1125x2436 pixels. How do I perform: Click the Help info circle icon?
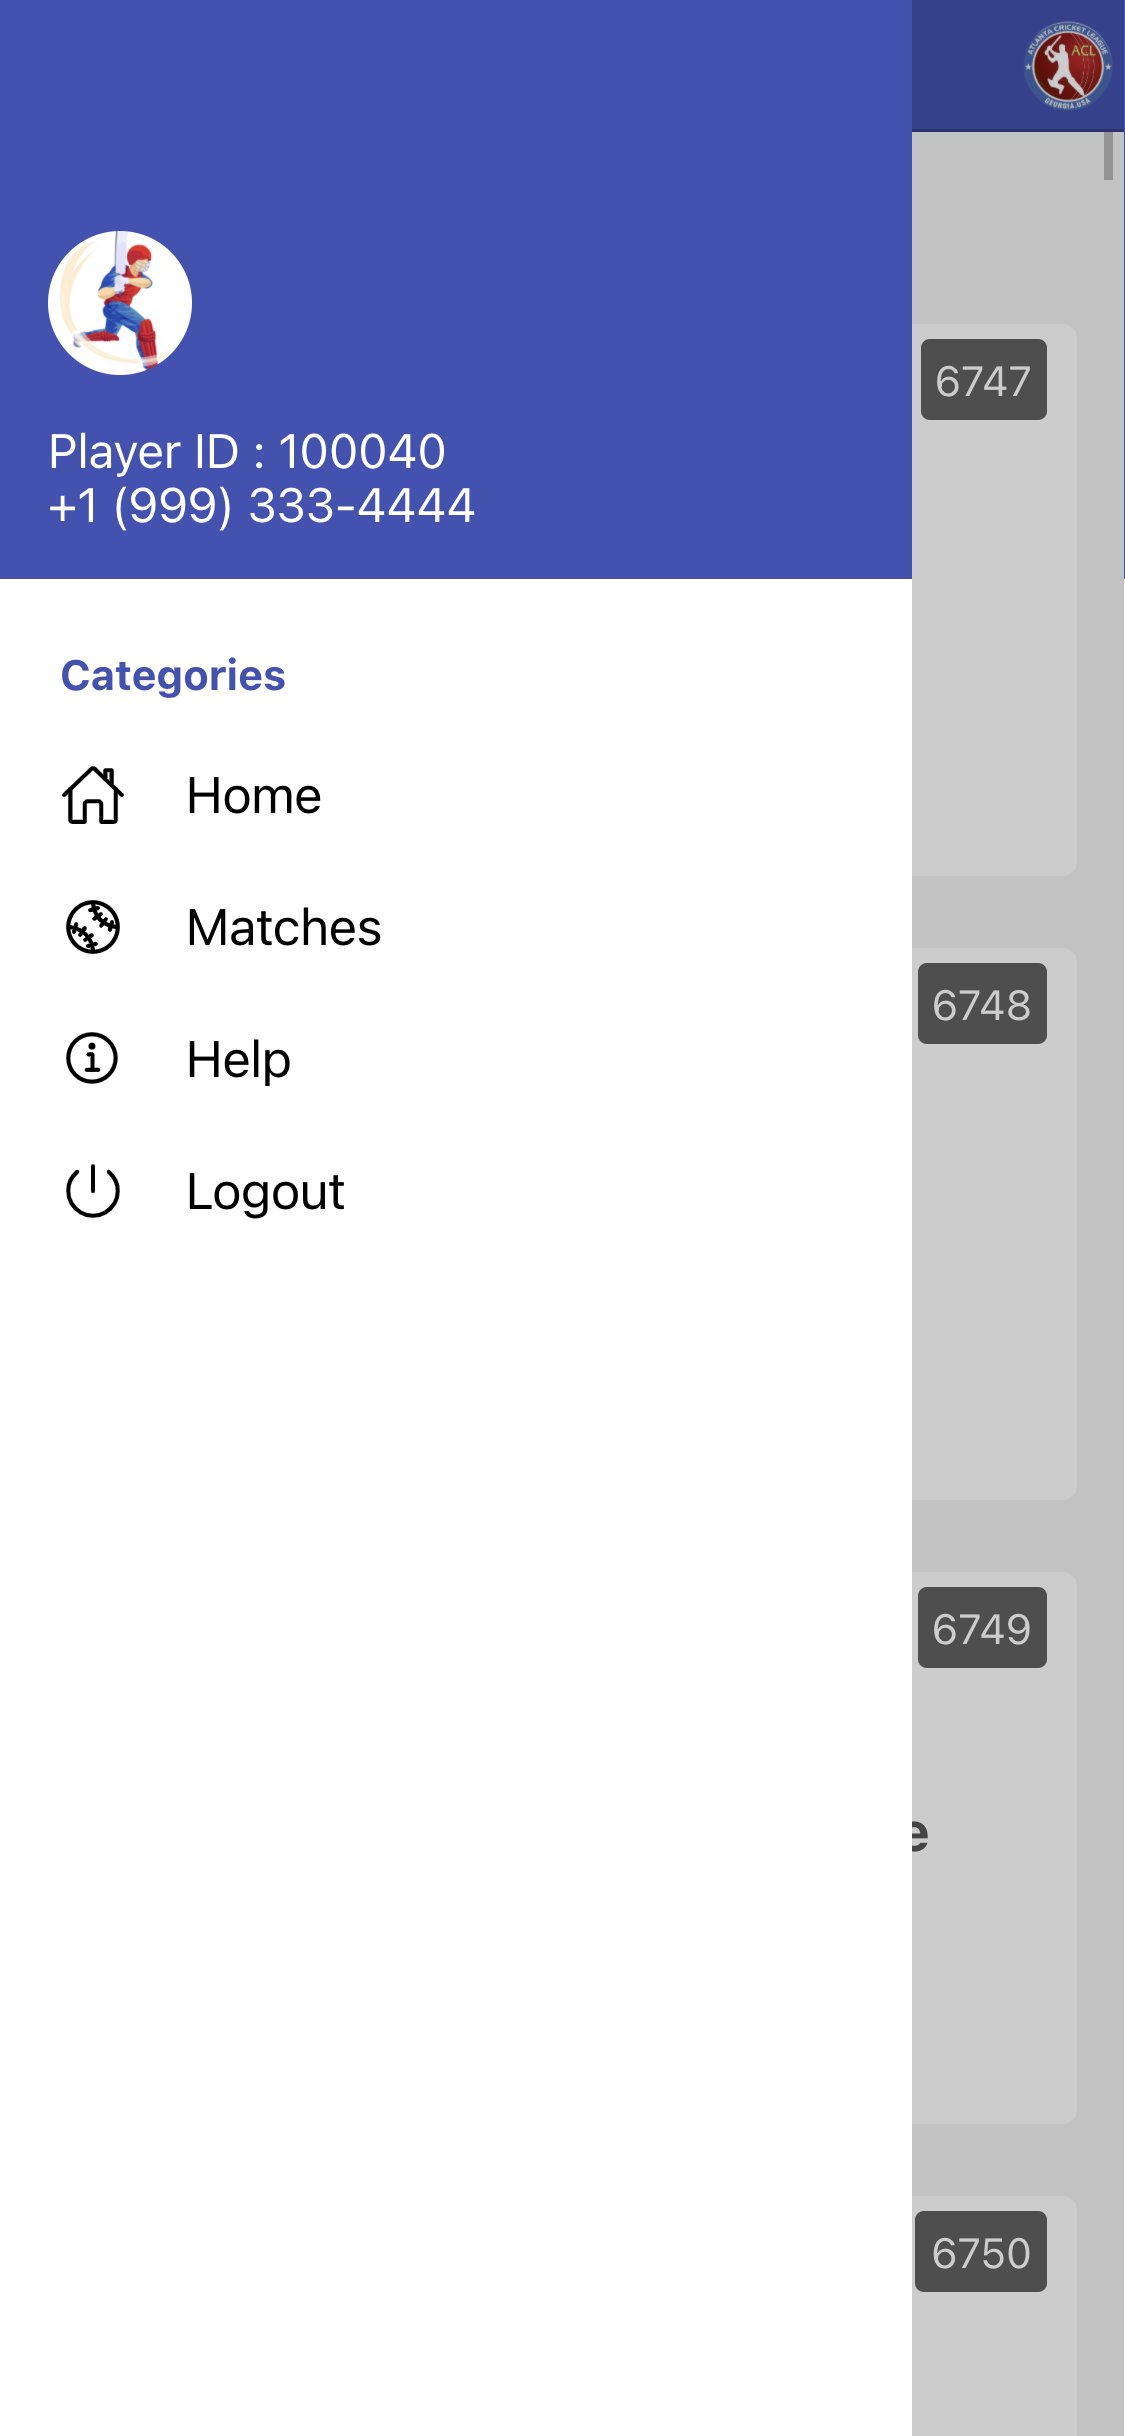click(93, 1059)
